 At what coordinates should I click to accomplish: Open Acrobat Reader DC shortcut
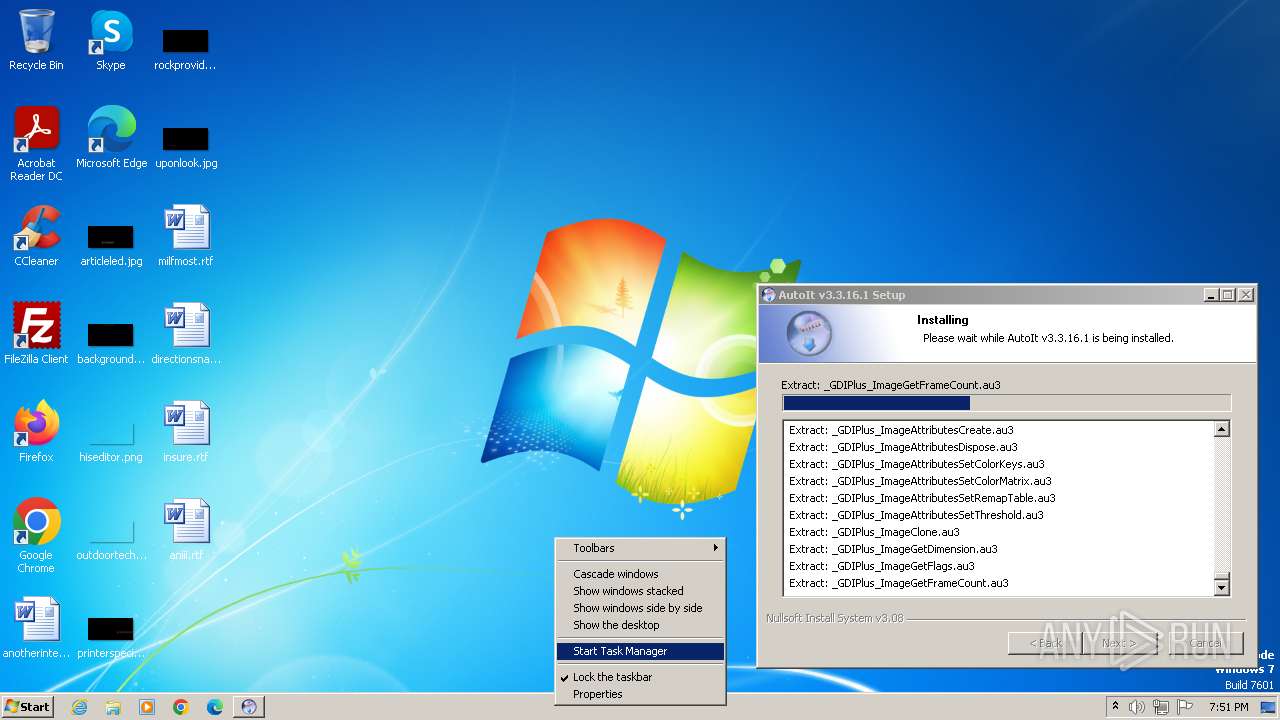(x=36, y=143)
